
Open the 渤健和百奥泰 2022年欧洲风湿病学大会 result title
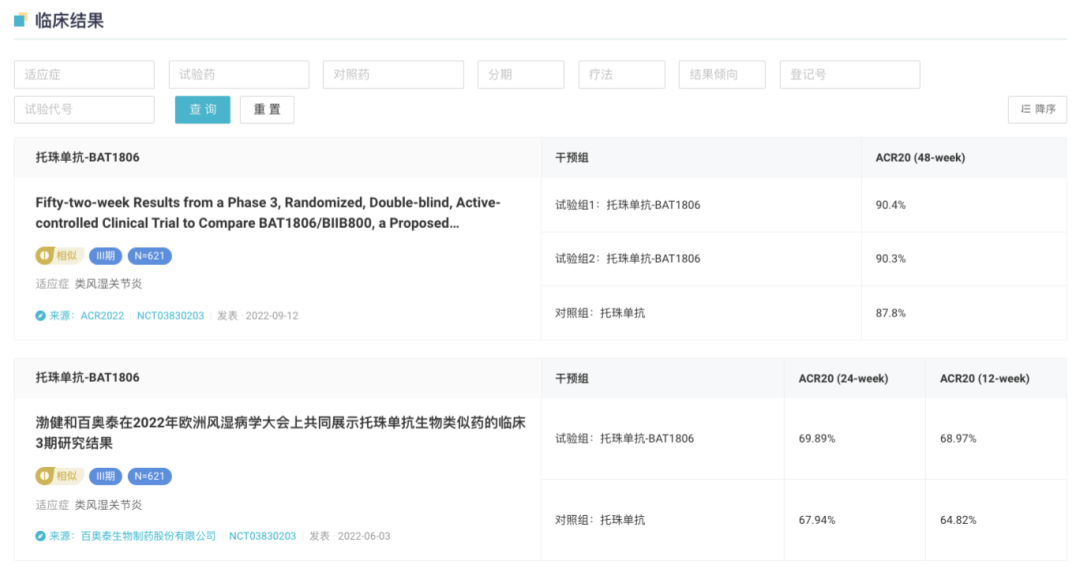click(280, 433)
